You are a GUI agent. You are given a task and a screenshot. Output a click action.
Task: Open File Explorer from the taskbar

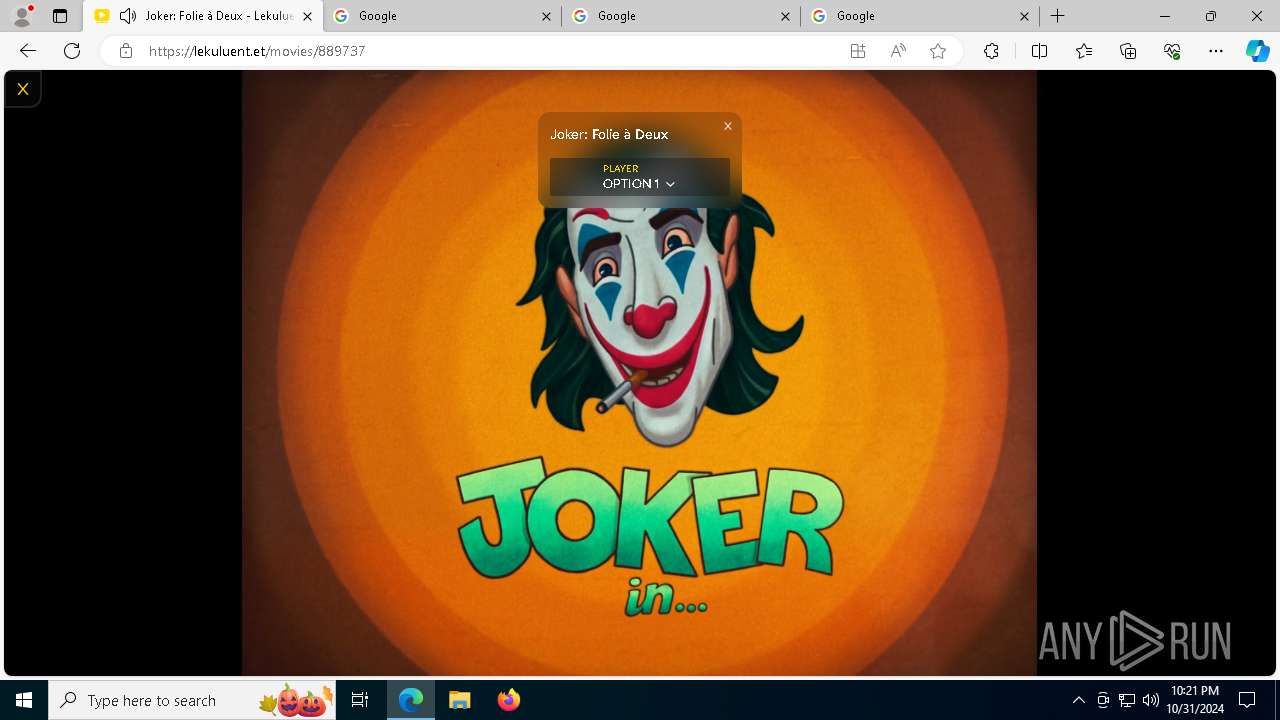click(x=459, y=700)
